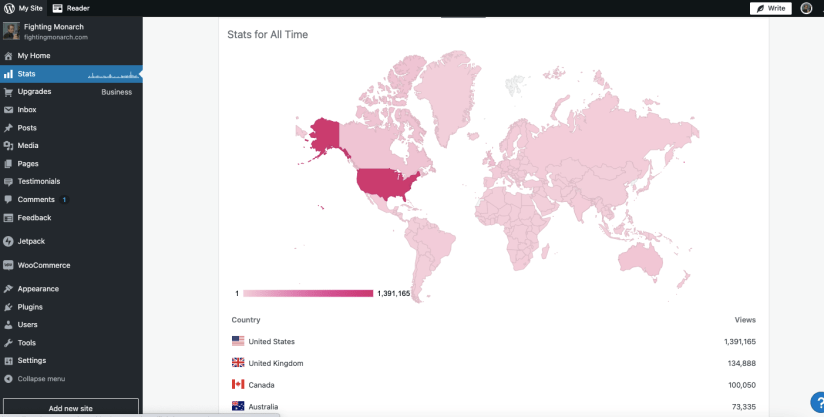Screen dimensions: 824x417
Task: Open the blue help question mark button
Action: tap(814, 401)
